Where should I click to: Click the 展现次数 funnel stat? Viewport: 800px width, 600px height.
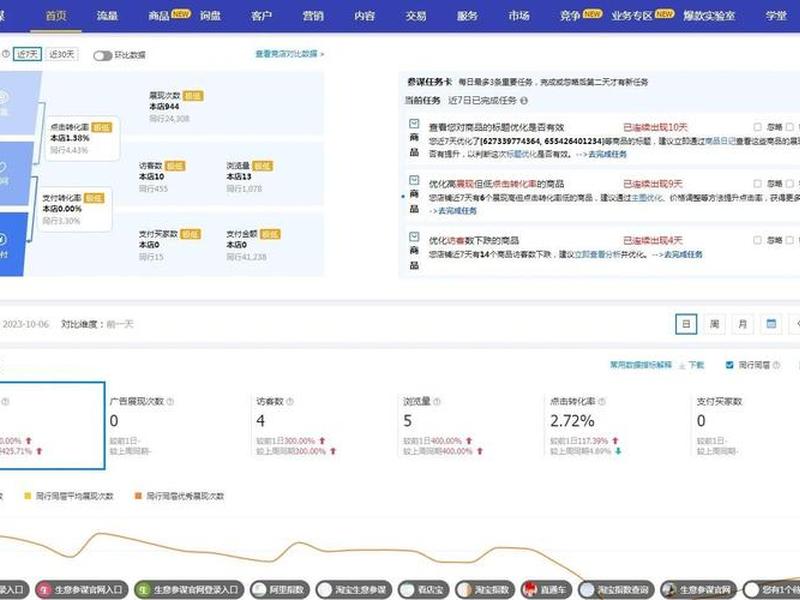pos(177,107)
